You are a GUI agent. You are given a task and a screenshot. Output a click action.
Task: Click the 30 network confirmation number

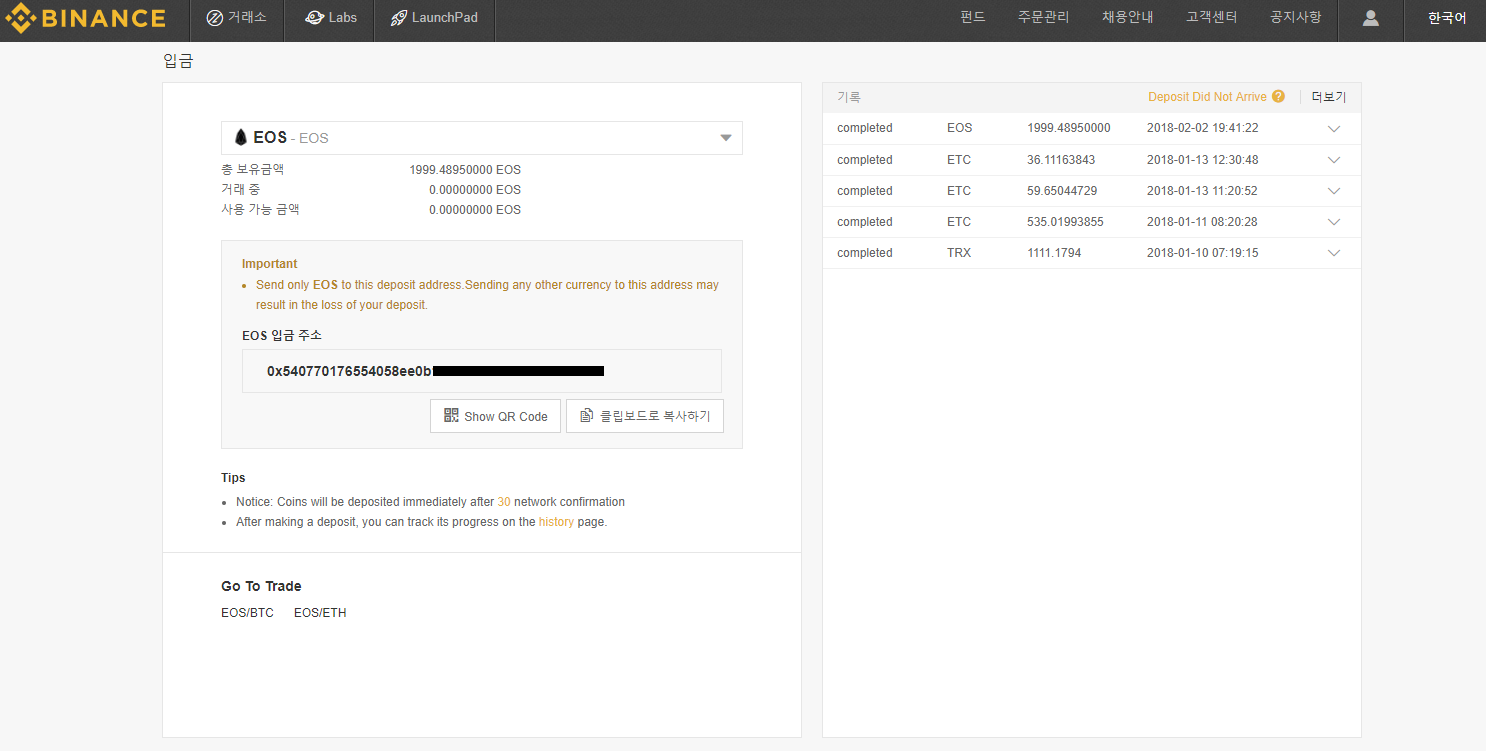point(504,502)
